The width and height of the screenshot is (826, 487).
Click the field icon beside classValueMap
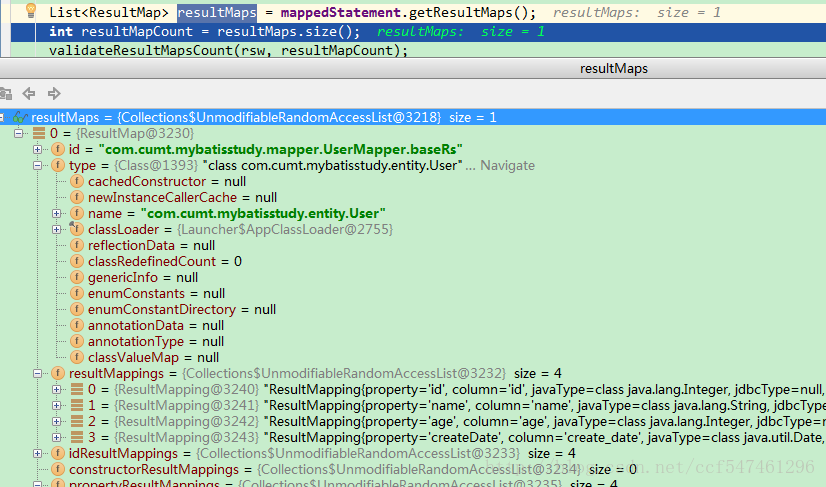tap(77, 357)
